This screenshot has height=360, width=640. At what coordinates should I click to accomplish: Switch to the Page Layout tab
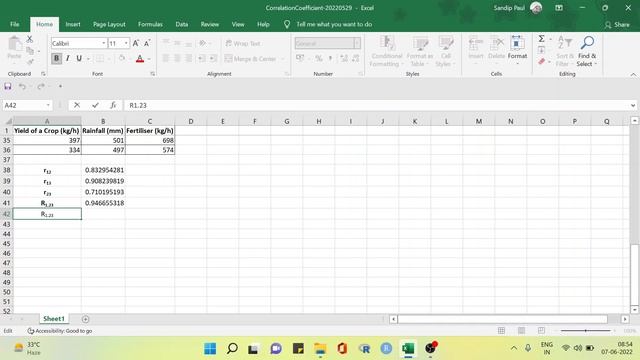pos(109,24)
